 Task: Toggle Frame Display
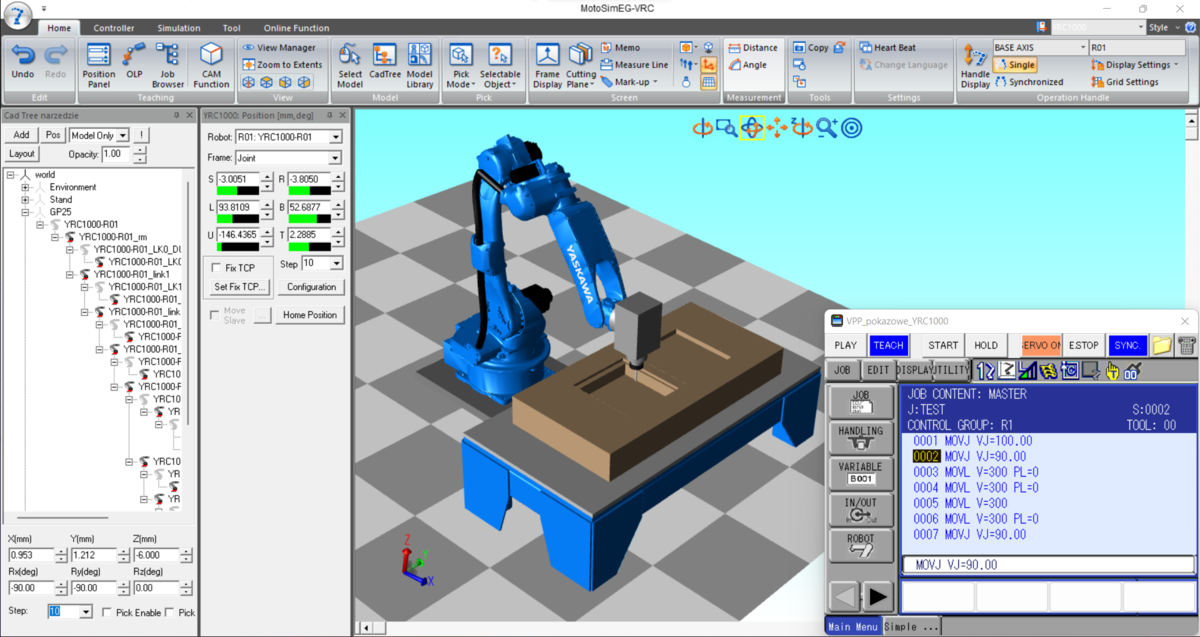(547, 65)
